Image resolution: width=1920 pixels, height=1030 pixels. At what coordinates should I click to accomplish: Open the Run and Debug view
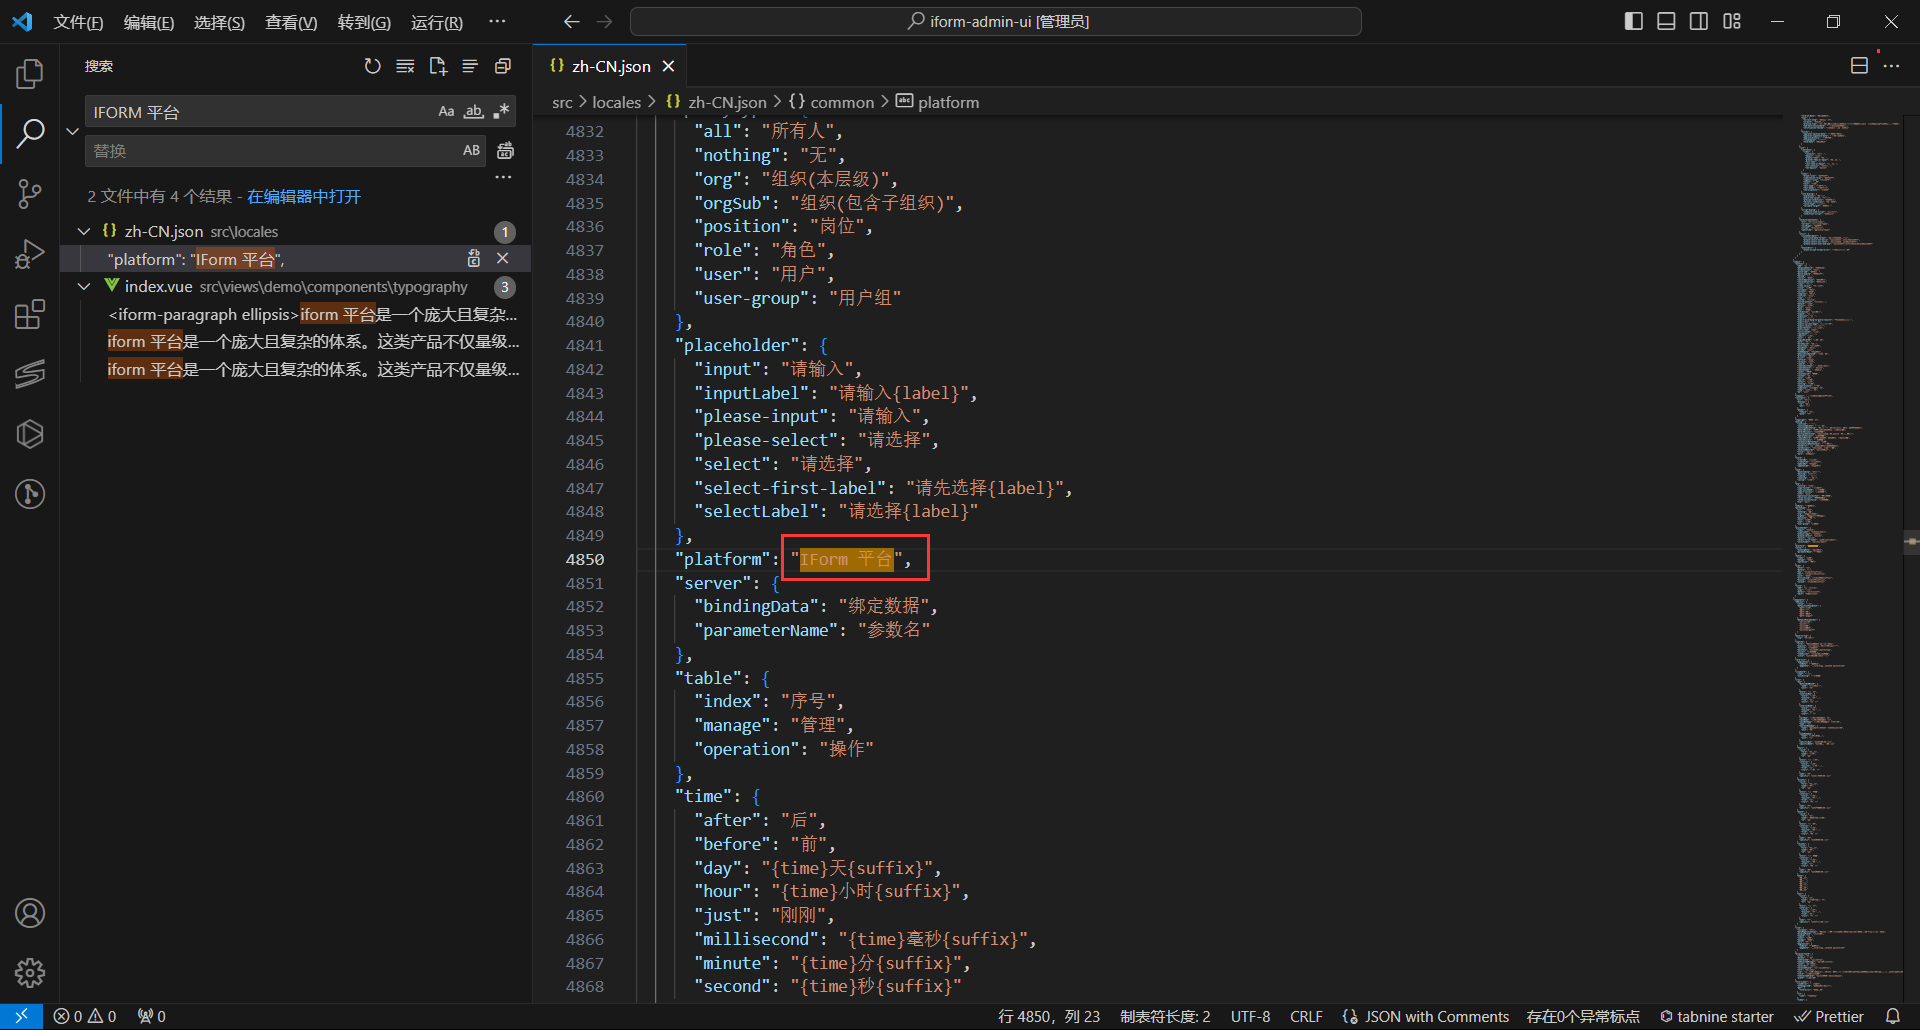tap(30, 254)
